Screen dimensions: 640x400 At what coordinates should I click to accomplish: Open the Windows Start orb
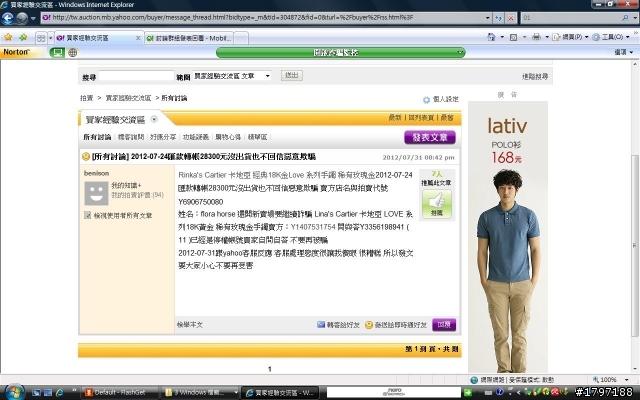[14, 392]
